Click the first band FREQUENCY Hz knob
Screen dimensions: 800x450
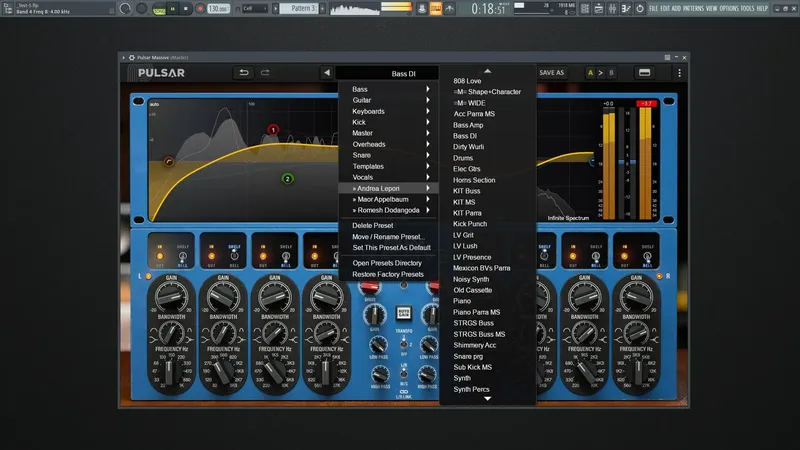pos(170,372)
